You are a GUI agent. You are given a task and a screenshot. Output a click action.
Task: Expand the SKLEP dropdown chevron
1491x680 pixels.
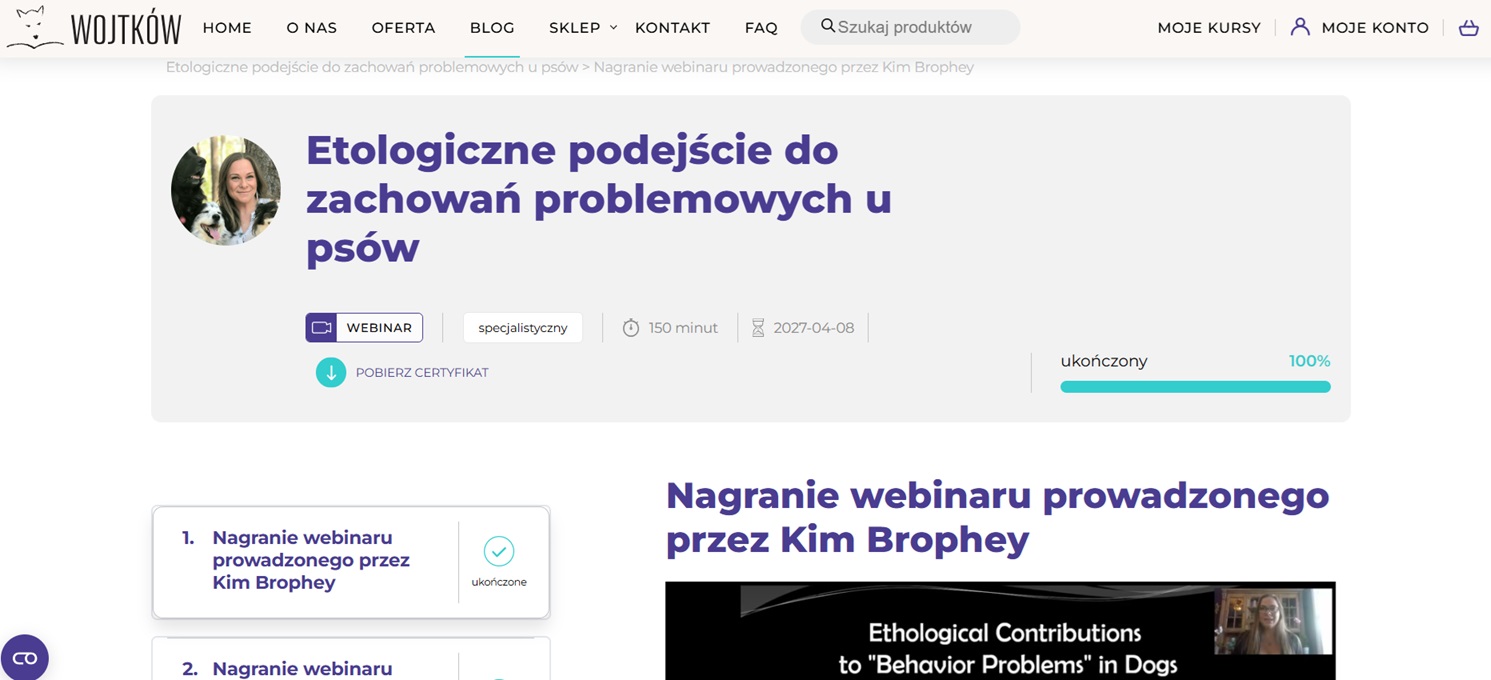tap(613, 27)
